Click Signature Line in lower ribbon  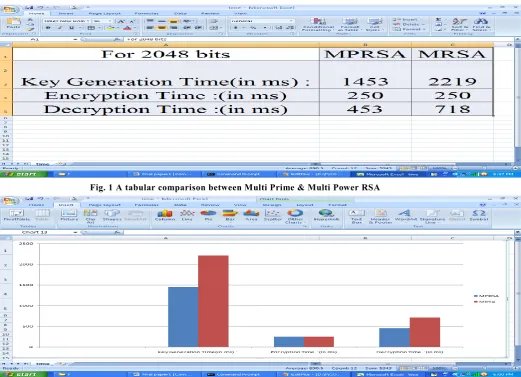(432, 216)
